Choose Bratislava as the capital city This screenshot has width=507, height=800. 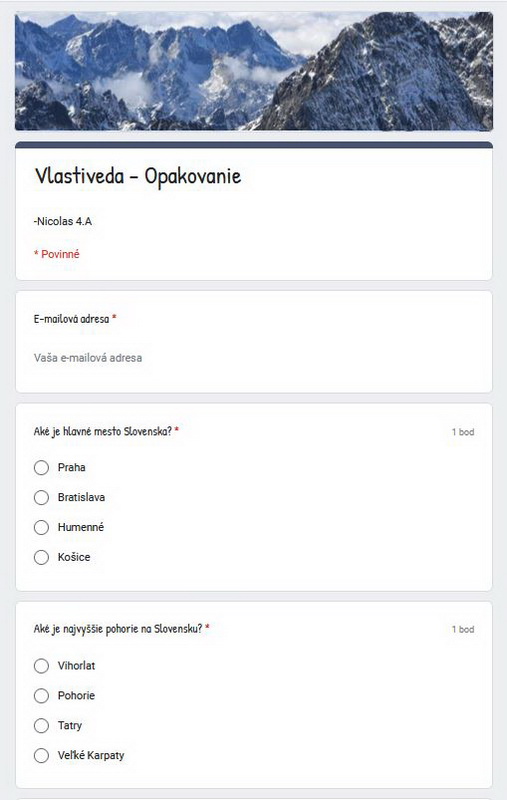(41, 497)
